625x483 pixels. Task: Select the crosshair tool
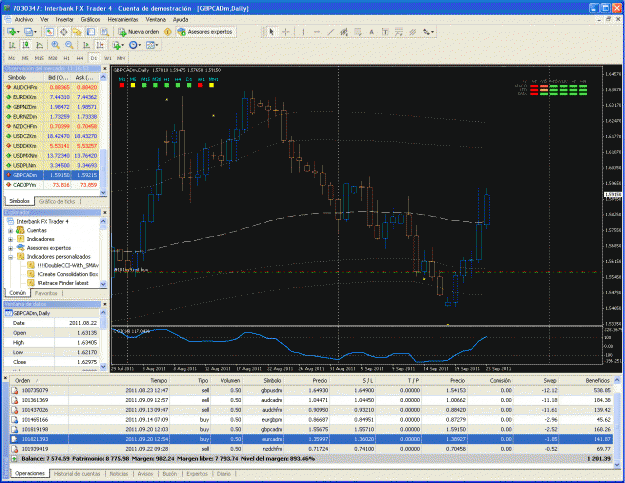point(286,32)
